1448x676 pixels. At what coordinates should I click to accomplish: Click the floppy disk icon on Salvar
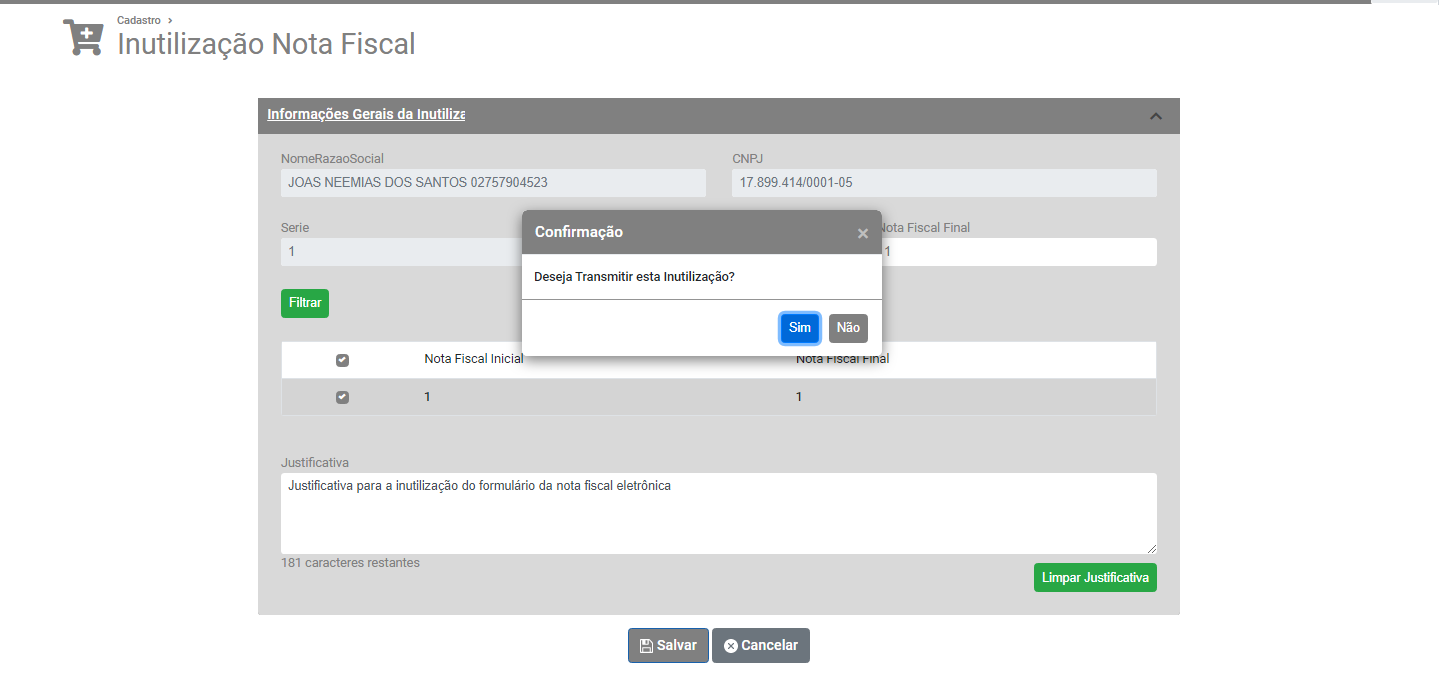coord(646,646)
